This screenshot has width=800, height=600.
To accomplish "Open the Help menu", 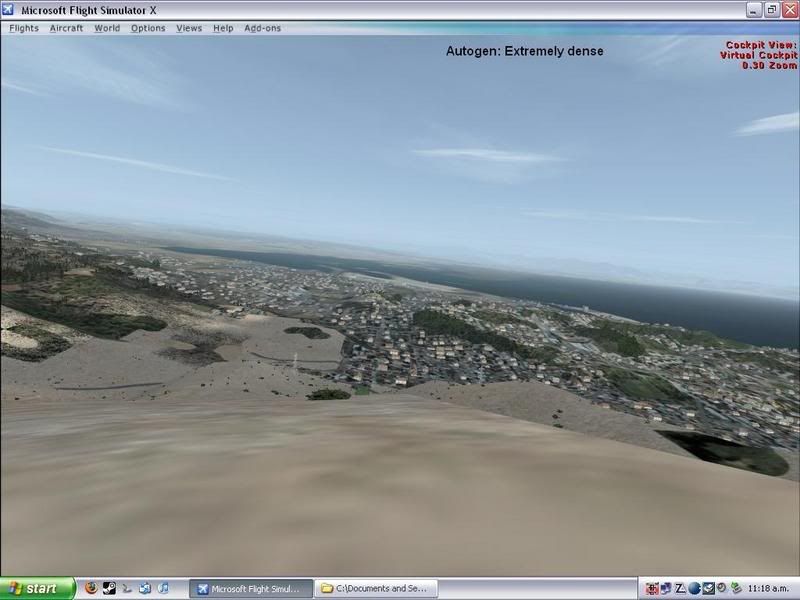I will (x=223, y=28).
